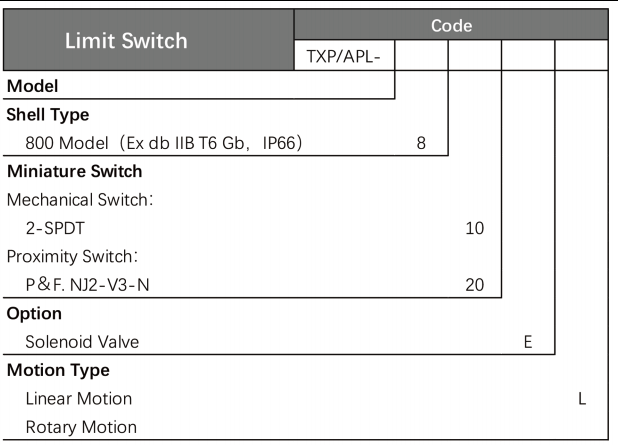Image resolution: width=618 pixels, height=445 pixels.
Task: Click the Code column header
Action: coord(451,22)
